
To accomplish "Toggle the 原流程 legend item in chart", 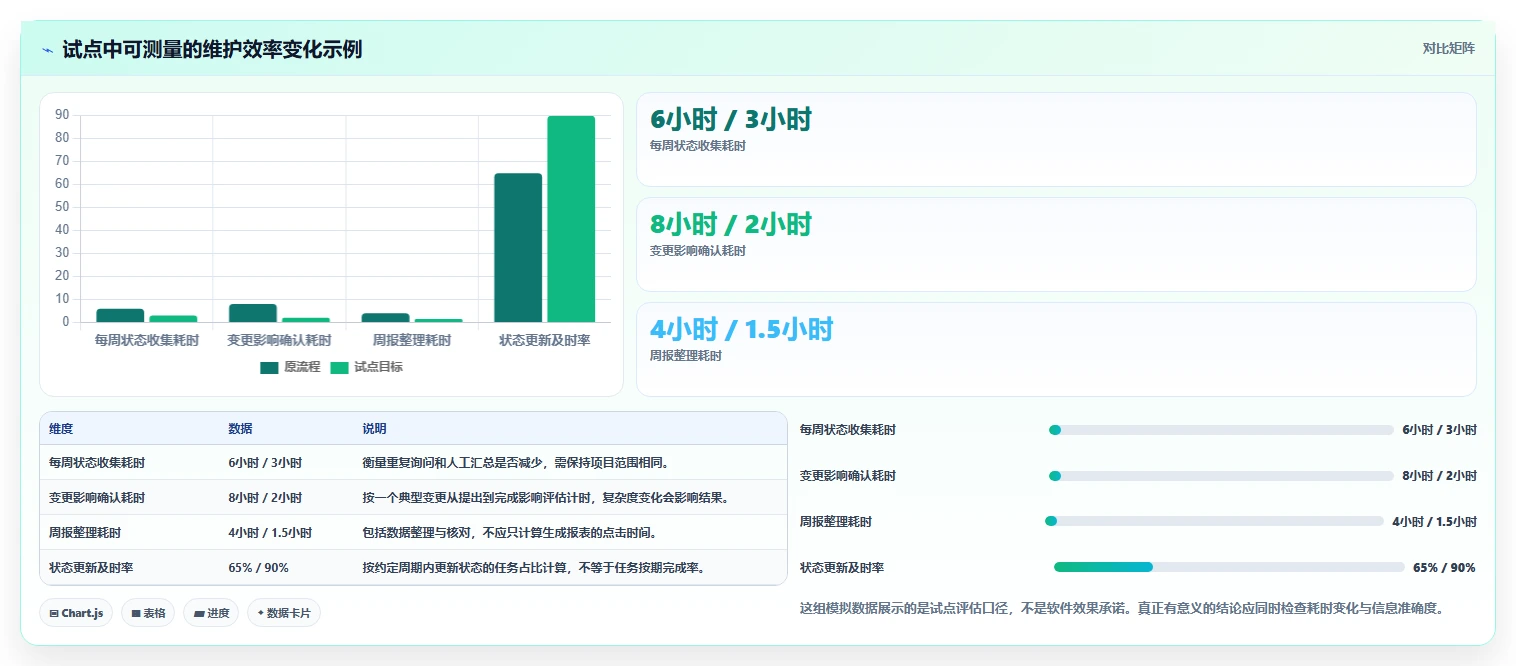I will 290,367.
